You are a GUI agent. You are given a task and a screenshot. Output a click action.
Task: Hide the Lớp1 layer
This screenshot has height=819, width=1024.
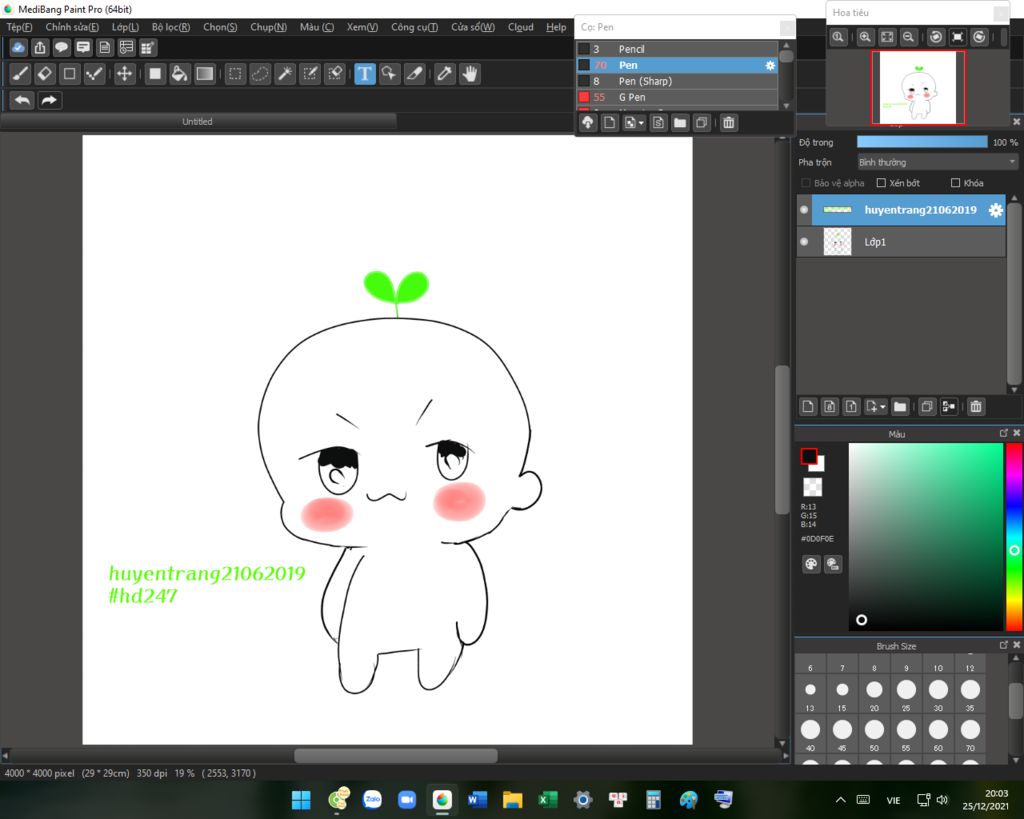[804, 242]
